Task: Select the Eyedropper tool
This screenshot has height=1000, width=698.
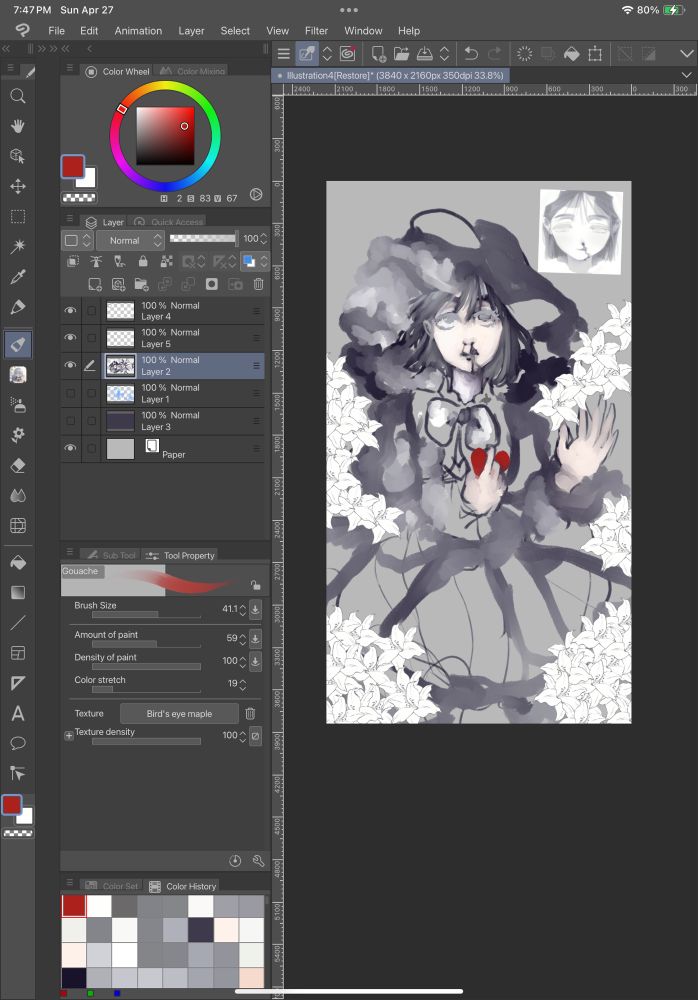Action: coord(18,276)
